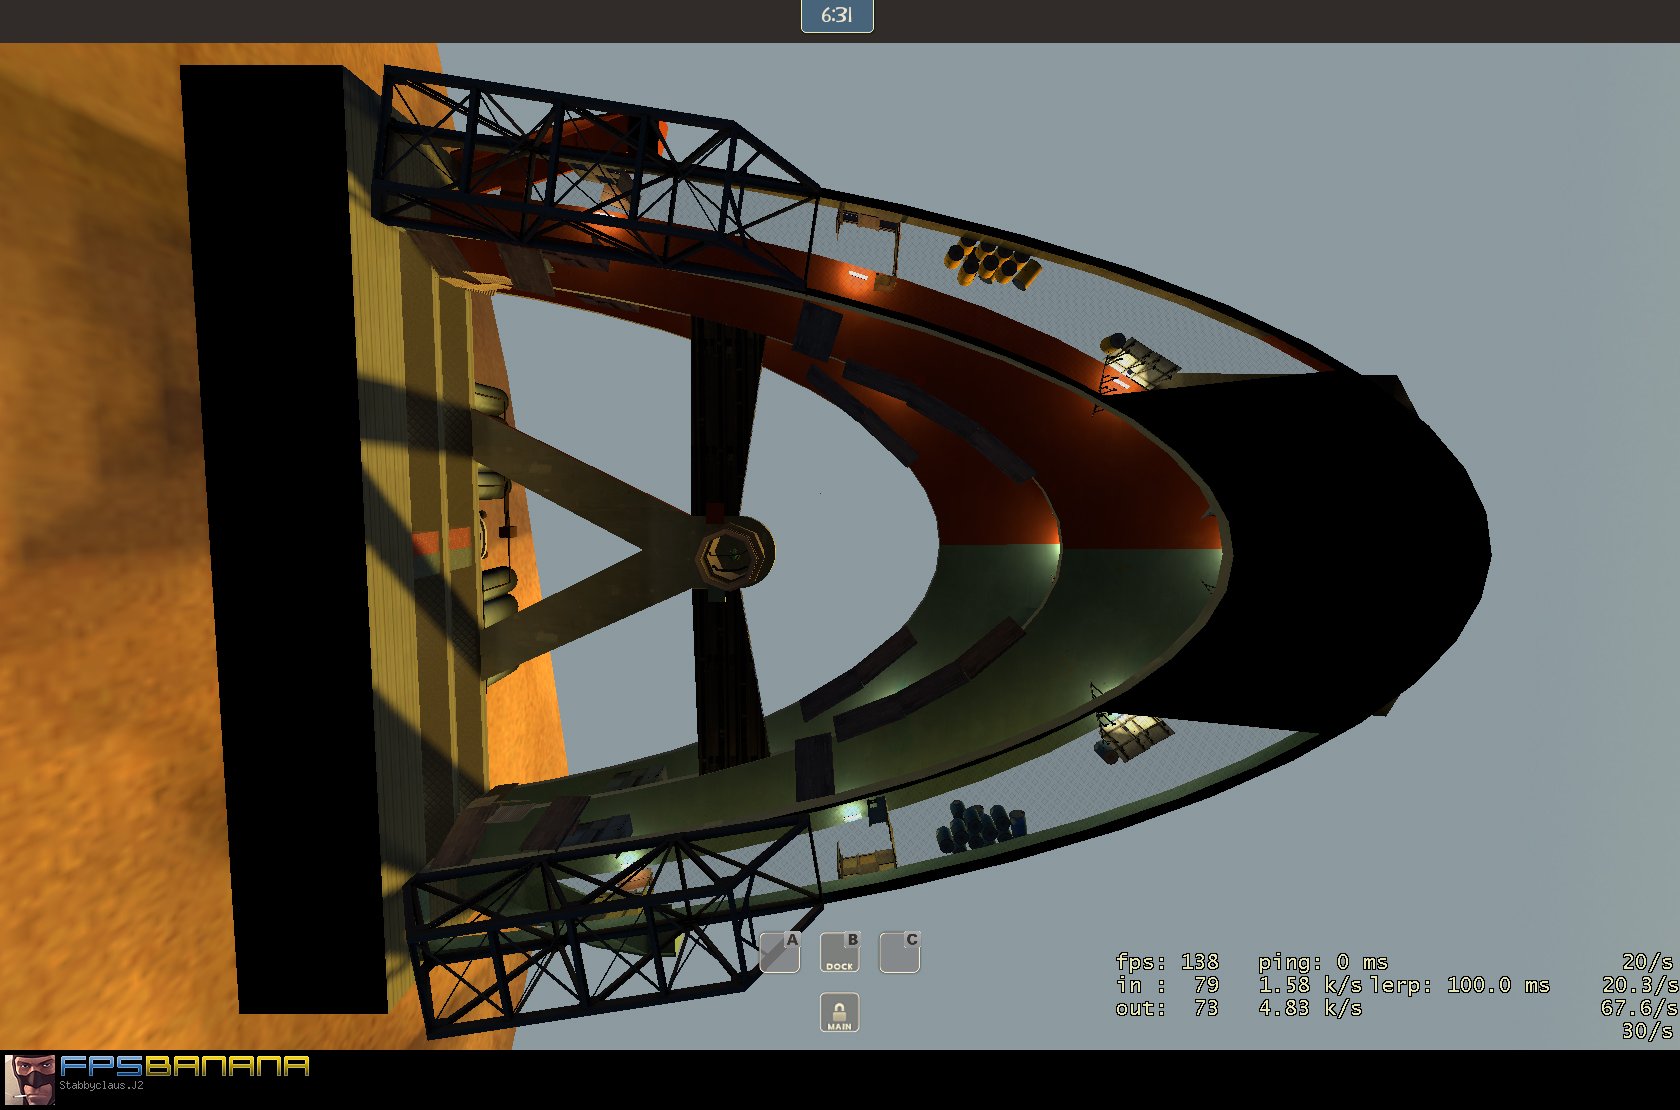The image size is (1680, 1110).
Task: Click the lerp: 100.0 ms value
Action: (1460, 985)
